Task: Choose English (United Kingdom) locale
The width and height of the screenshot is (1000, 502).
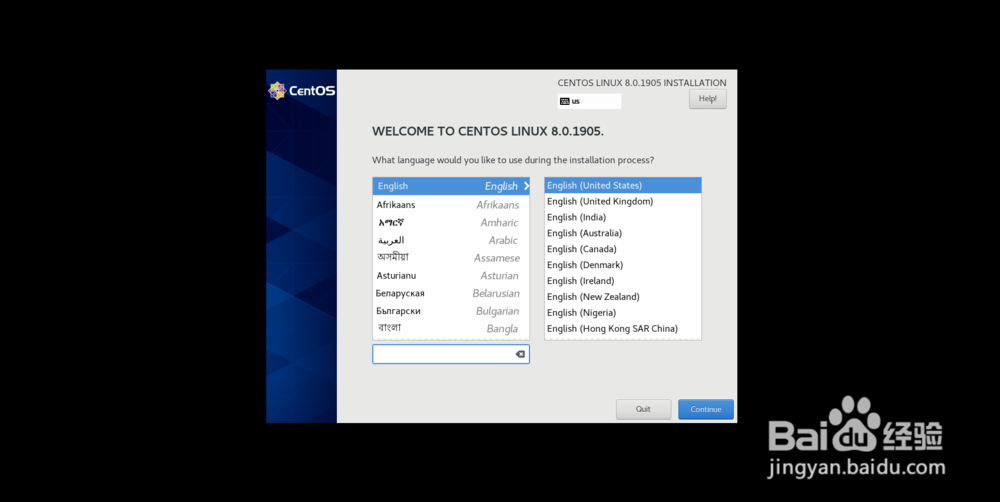Action: 622,202
